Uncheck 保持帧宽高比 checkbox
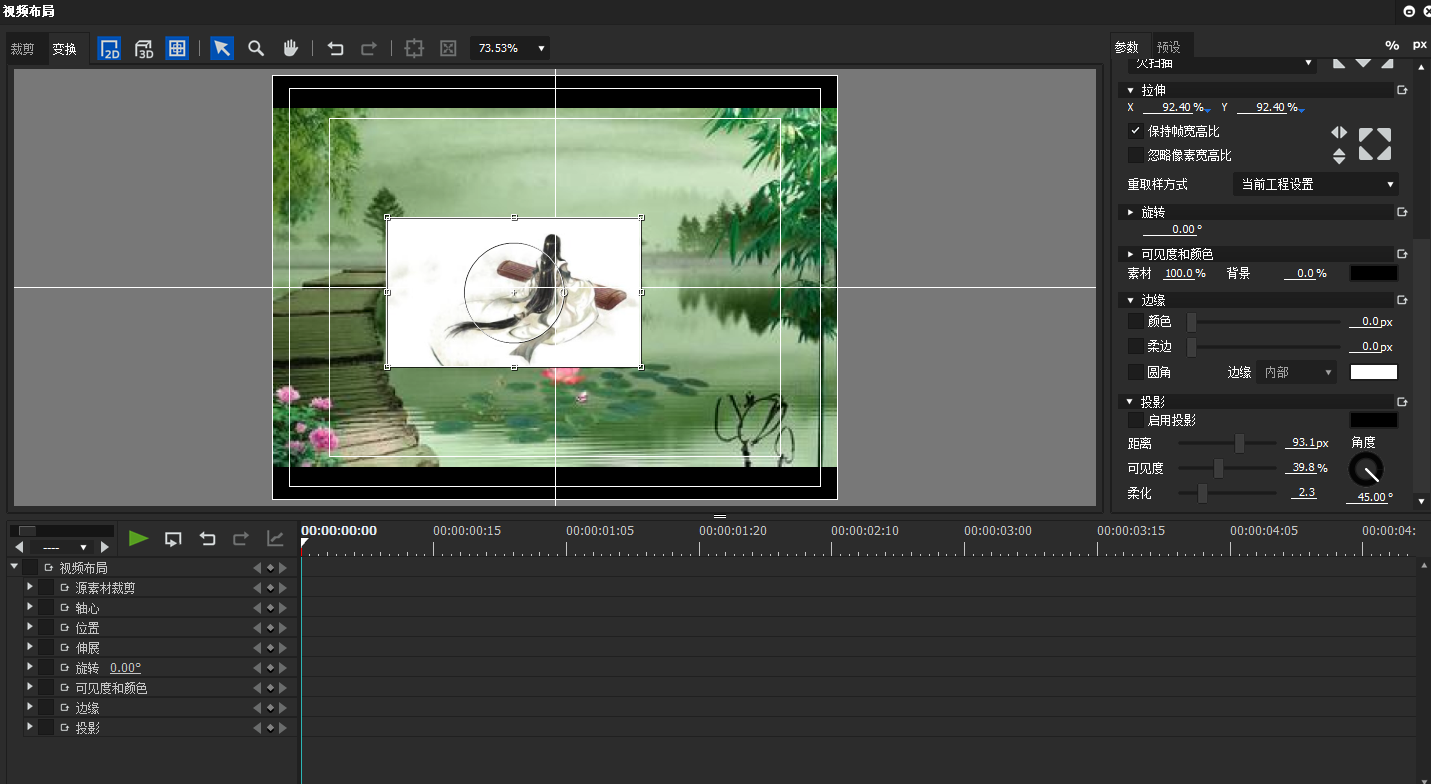The width and height of the screenshot is (1431, 784). pos(1135,131)
